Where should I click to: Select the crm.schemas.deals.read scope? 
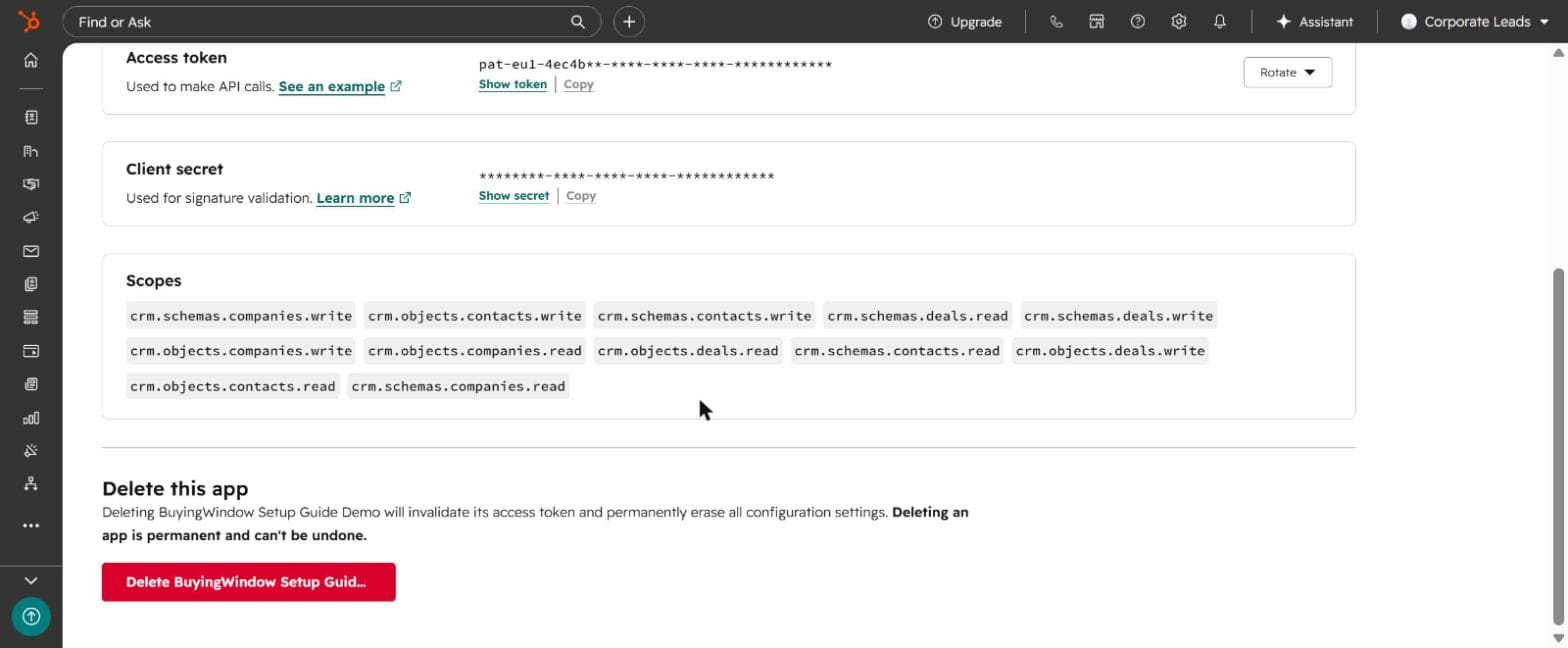tap(917, 316)
